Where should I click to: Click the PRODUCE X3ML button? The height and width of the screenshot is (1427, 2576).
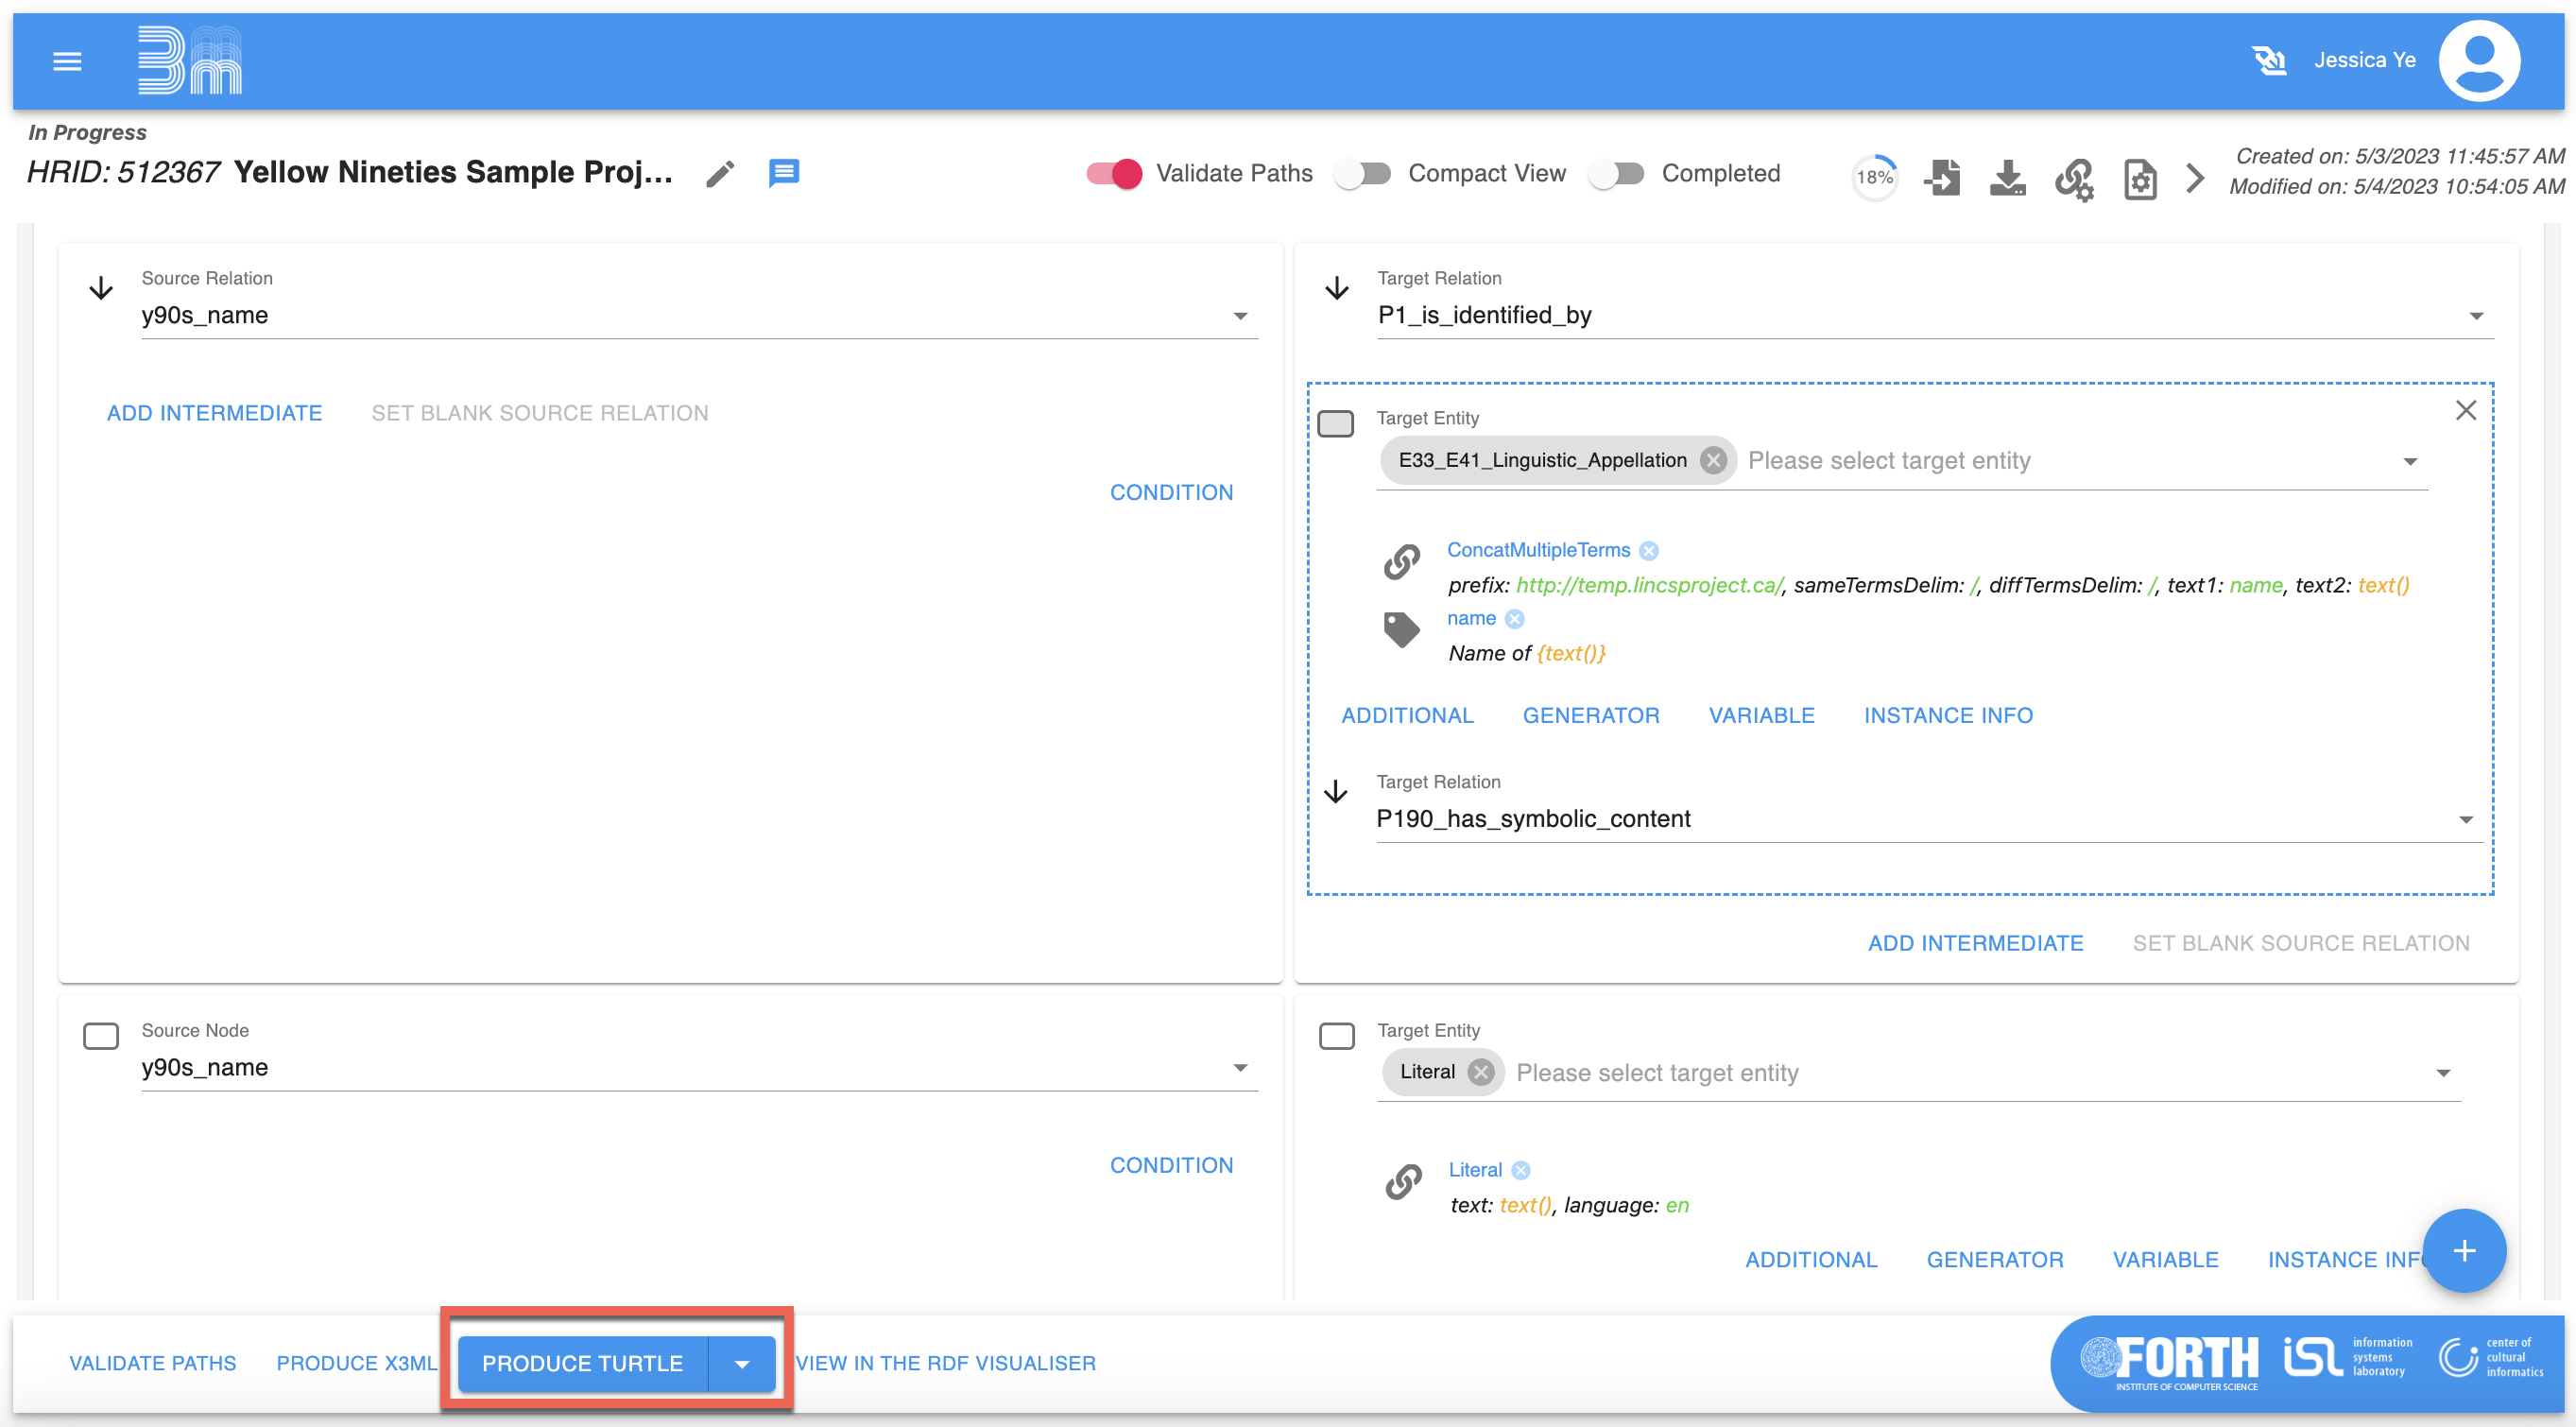pos(356,1363)
